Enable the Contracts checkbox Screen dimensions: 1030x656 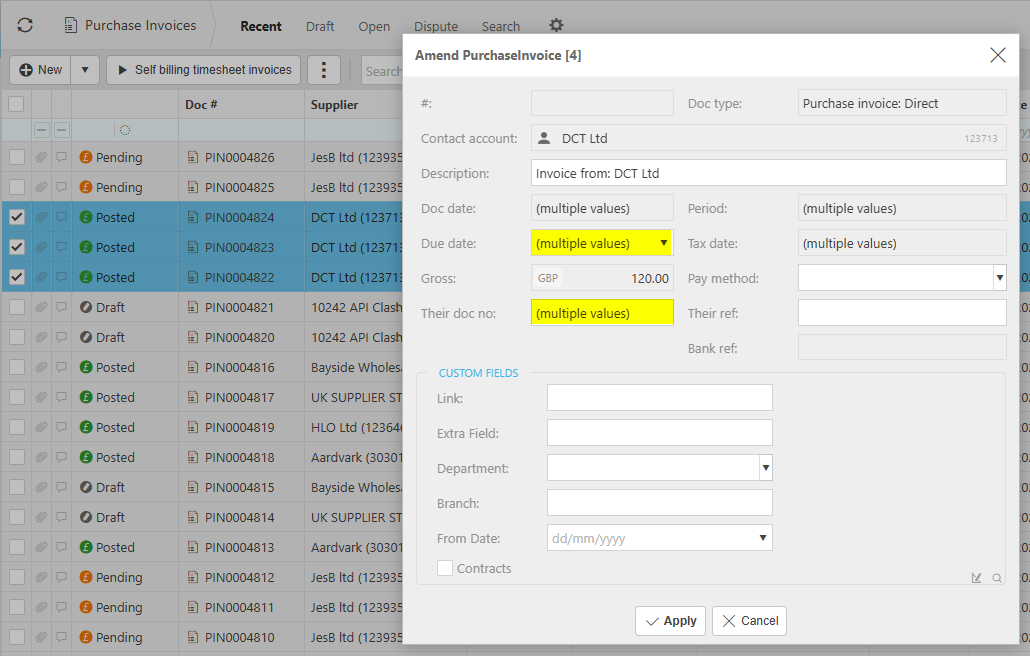445,568
